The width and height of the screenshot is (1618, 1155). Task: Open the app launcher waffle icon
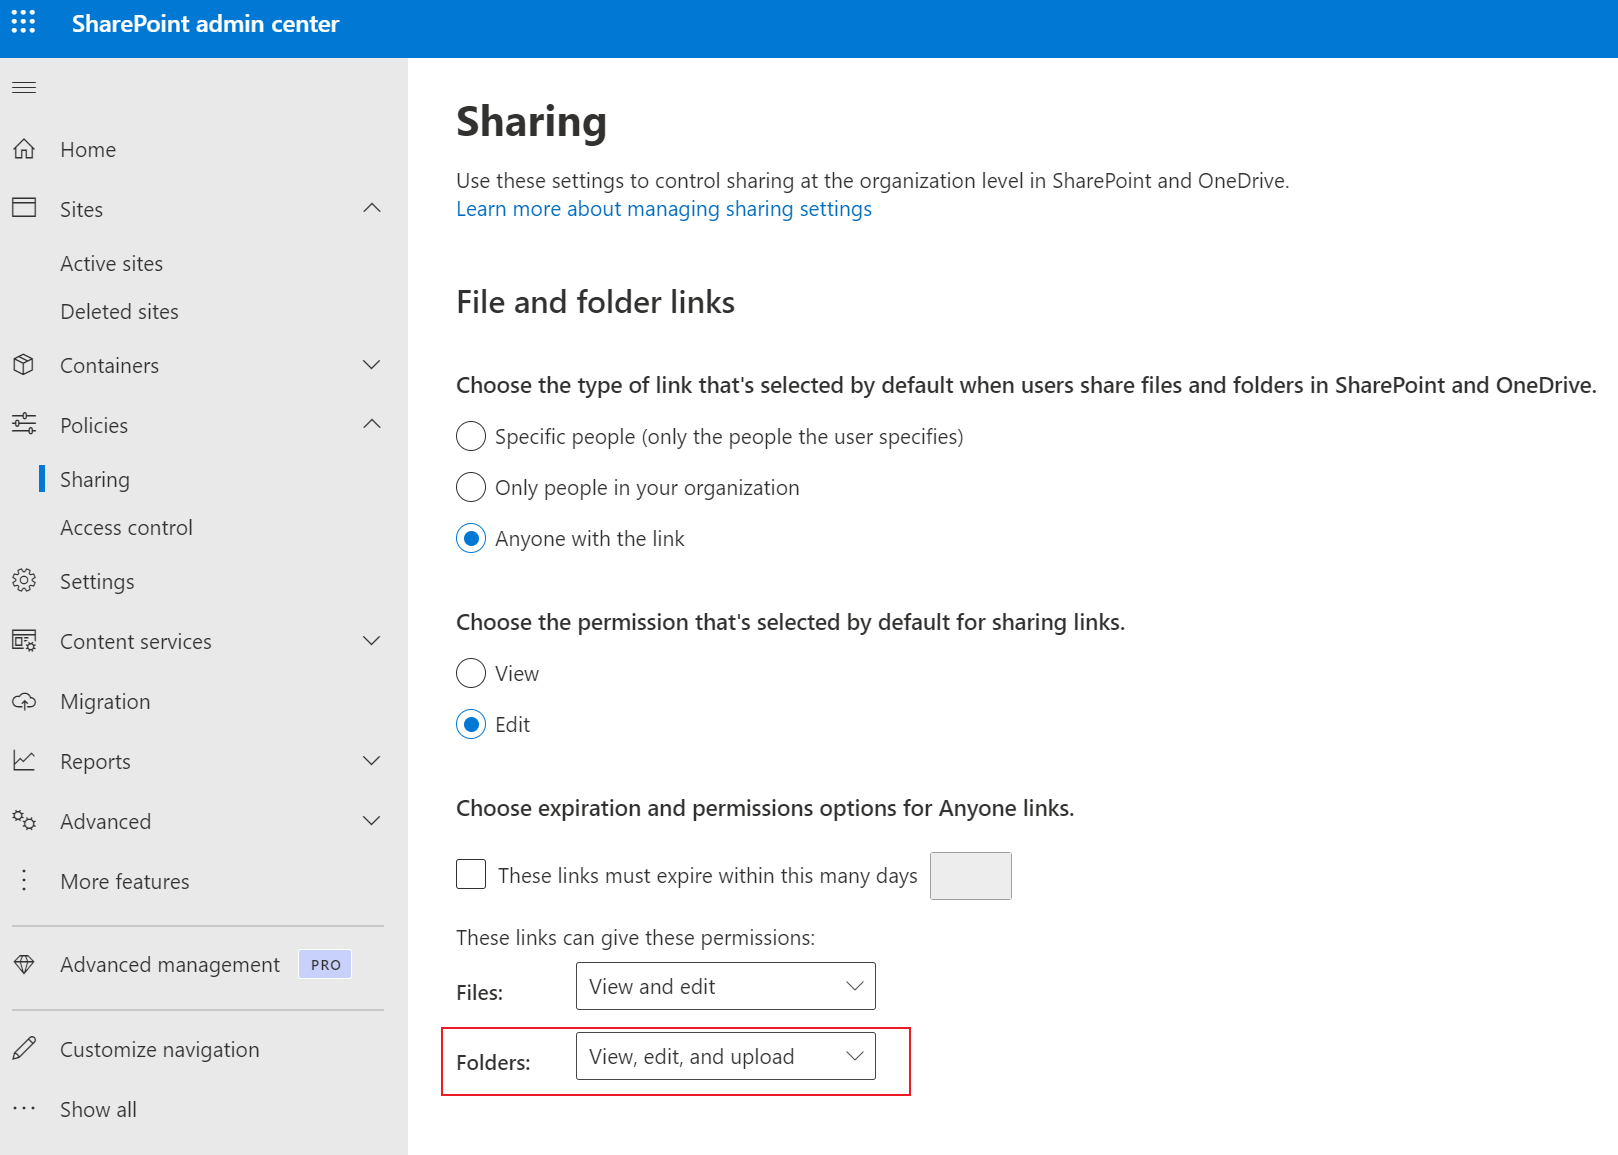(23, 22)
